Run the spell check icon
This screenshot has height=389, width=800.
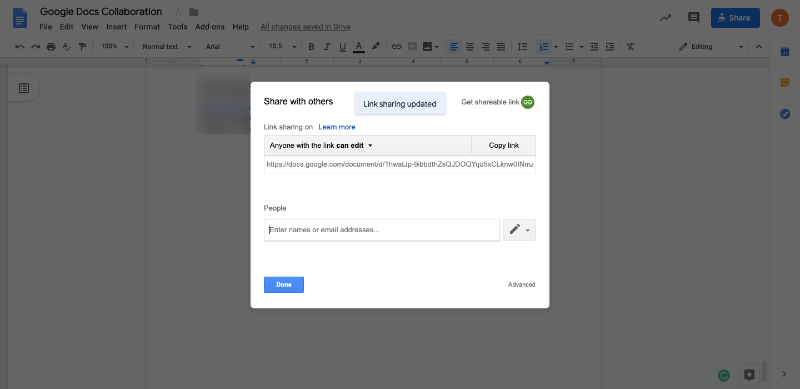[66, 46]
